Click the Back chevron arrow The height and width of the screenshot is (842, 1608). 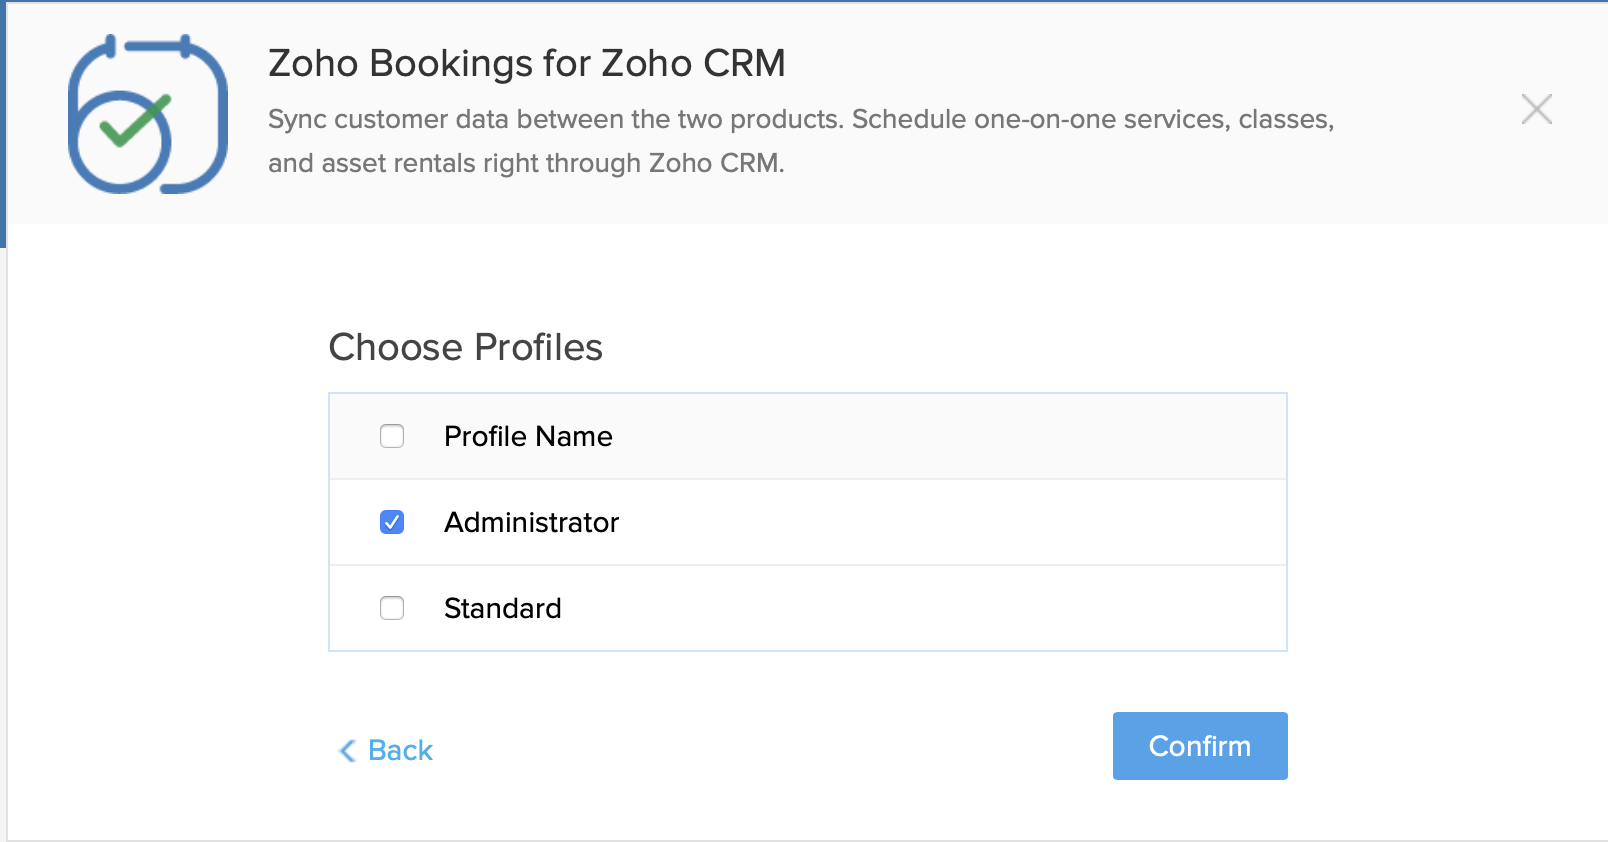[x=348, y=751]
